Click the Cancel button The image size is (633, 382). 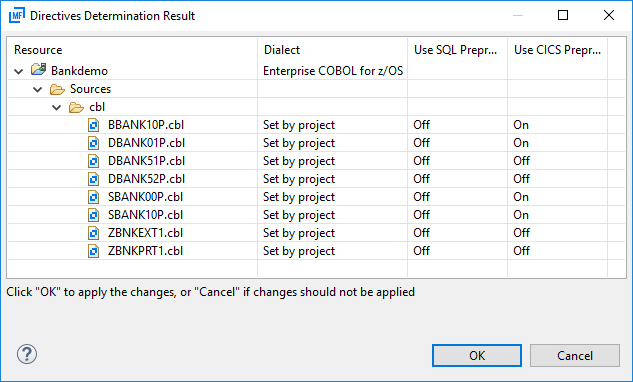[x=575, y=355]
